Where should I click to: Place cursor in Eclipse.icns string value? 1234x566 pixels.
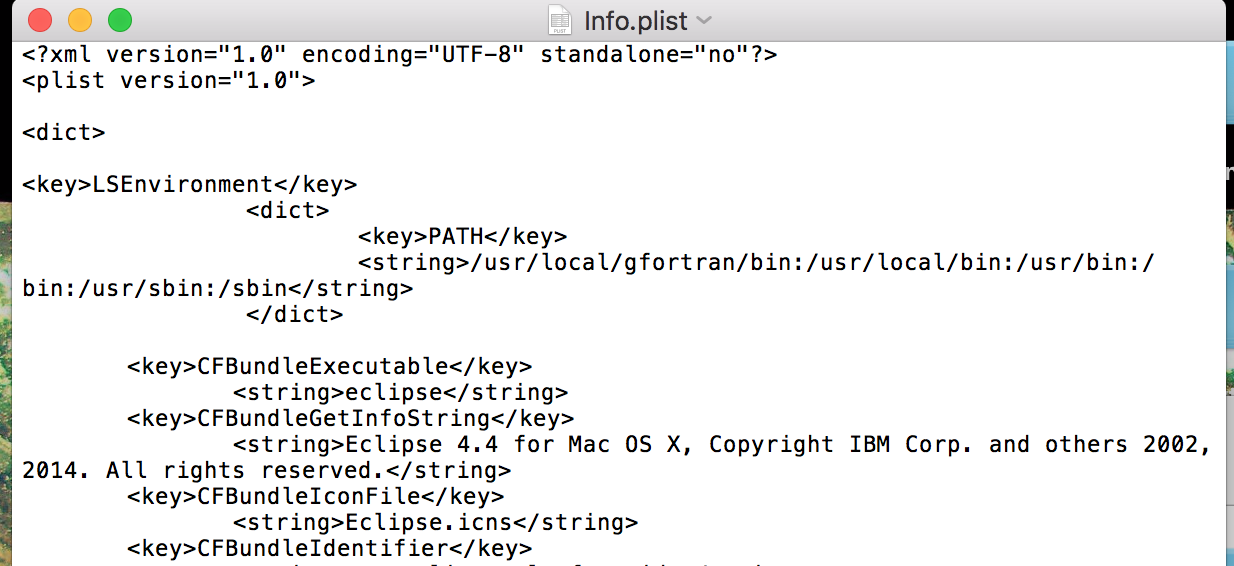click(x=435, y=522)
